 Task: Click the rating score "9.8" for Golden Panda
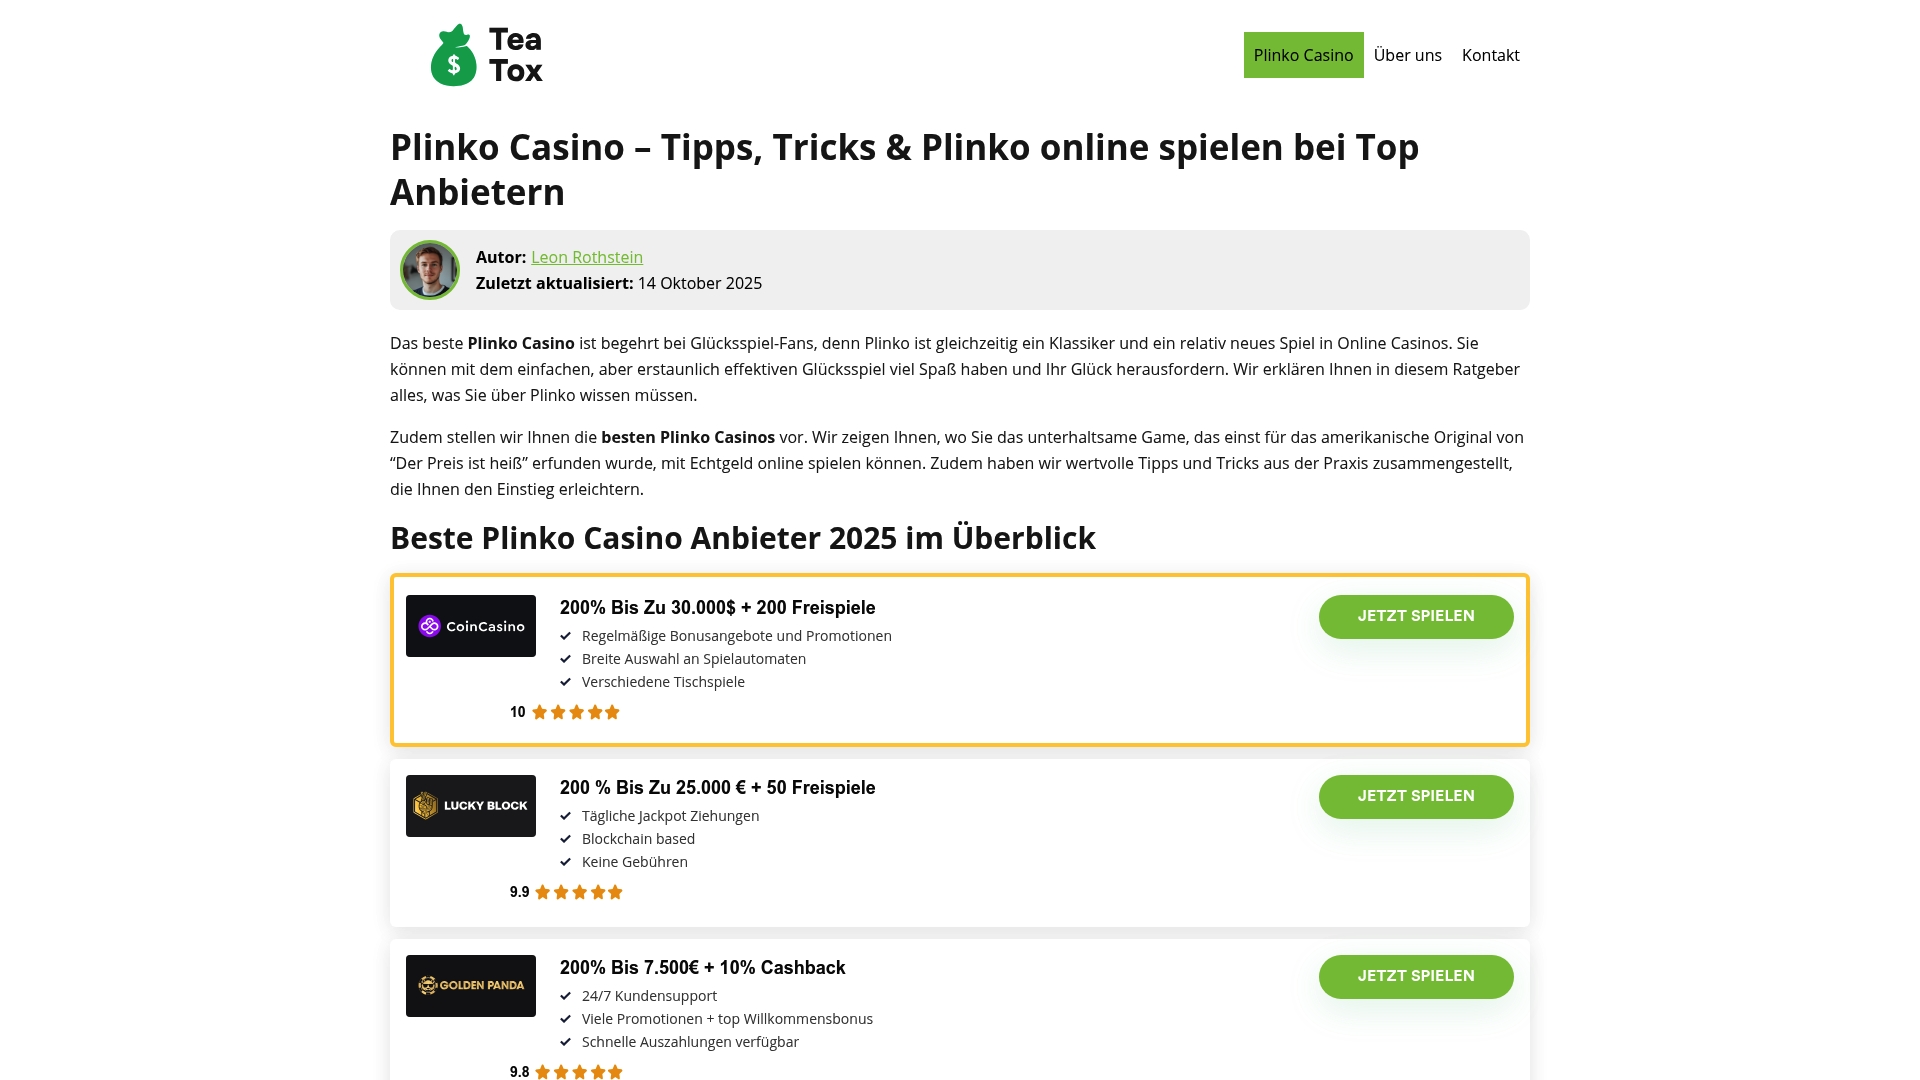coord(519,1071)
